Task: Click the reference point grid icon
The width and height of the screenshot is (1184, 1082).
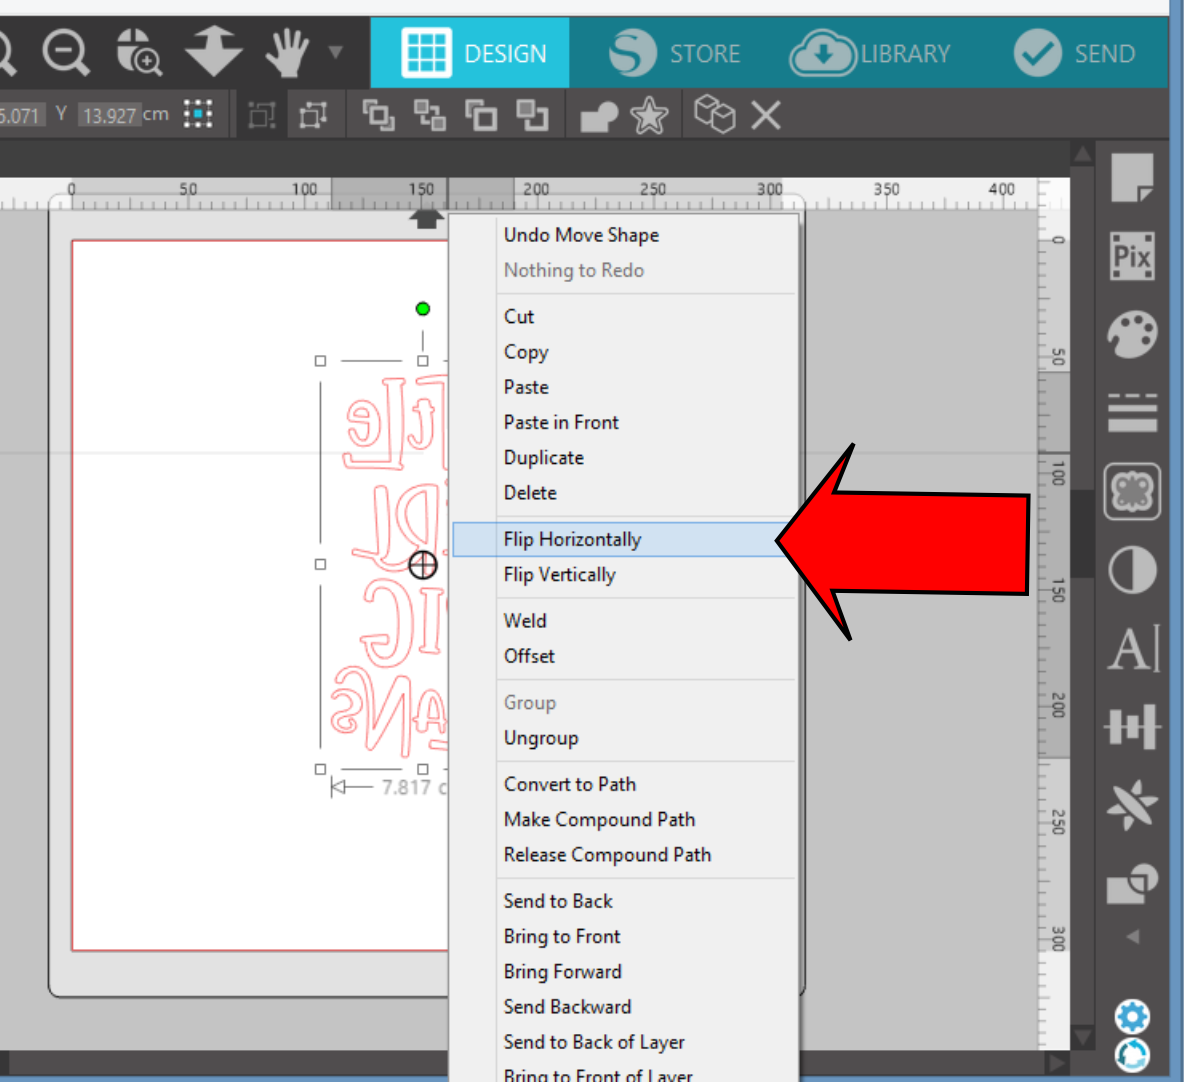Action: (198, 114)
